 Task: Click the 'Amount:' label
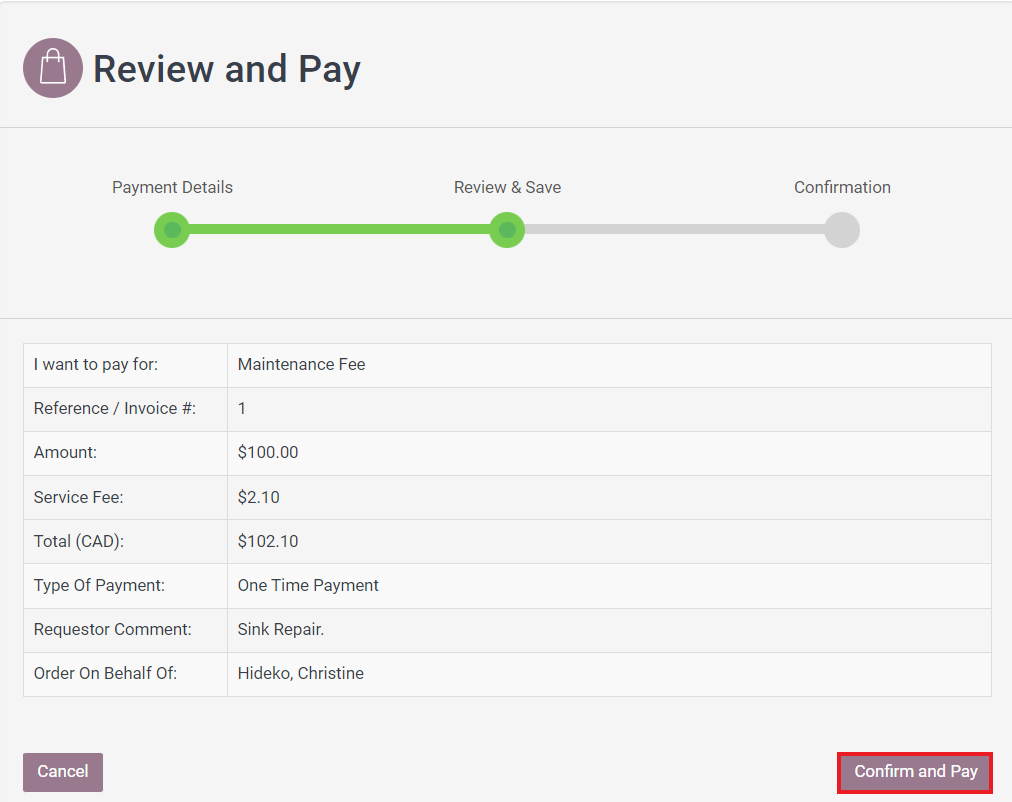coord(65,452)
